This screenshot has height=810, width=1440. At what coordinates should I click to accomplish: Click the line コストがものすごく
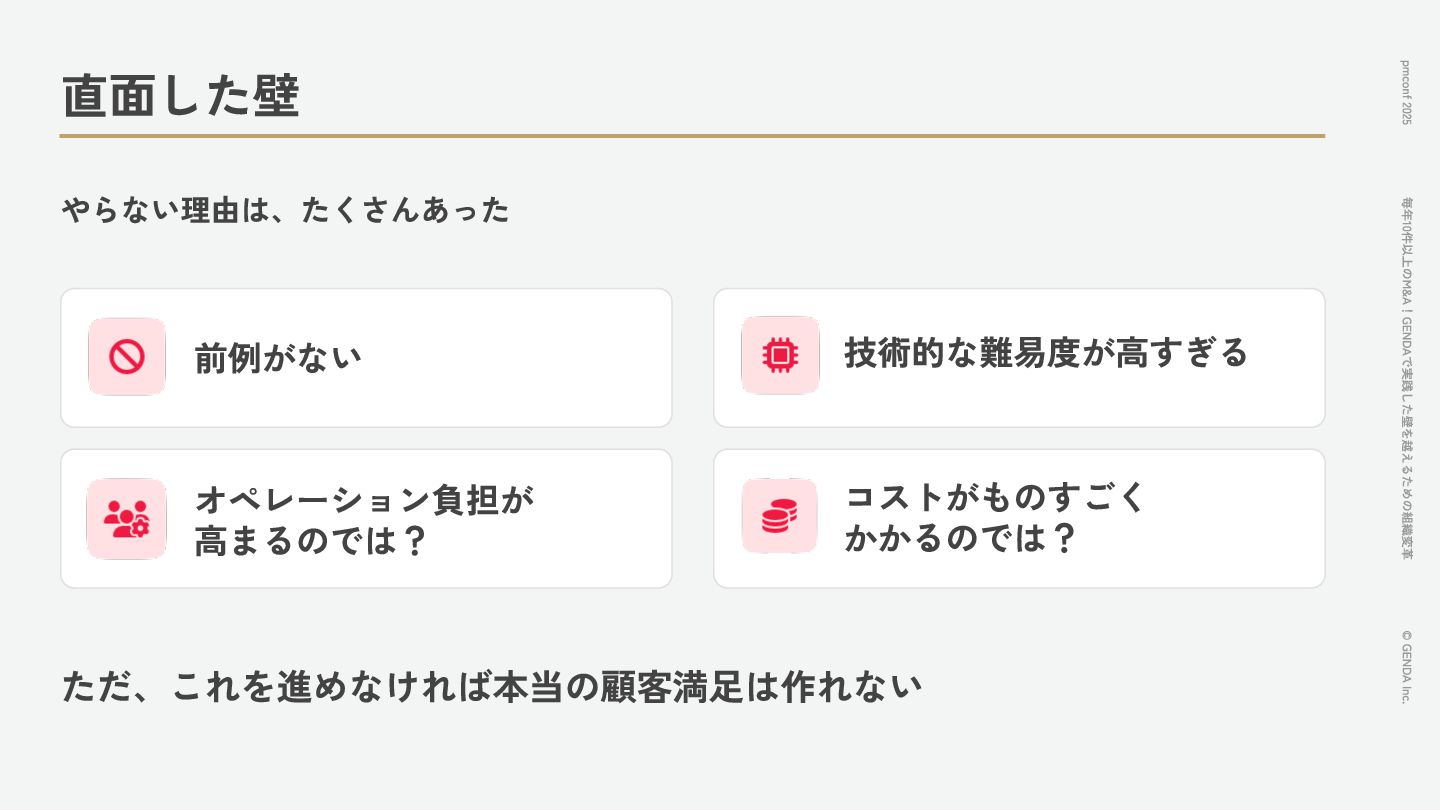pos(995,496)
